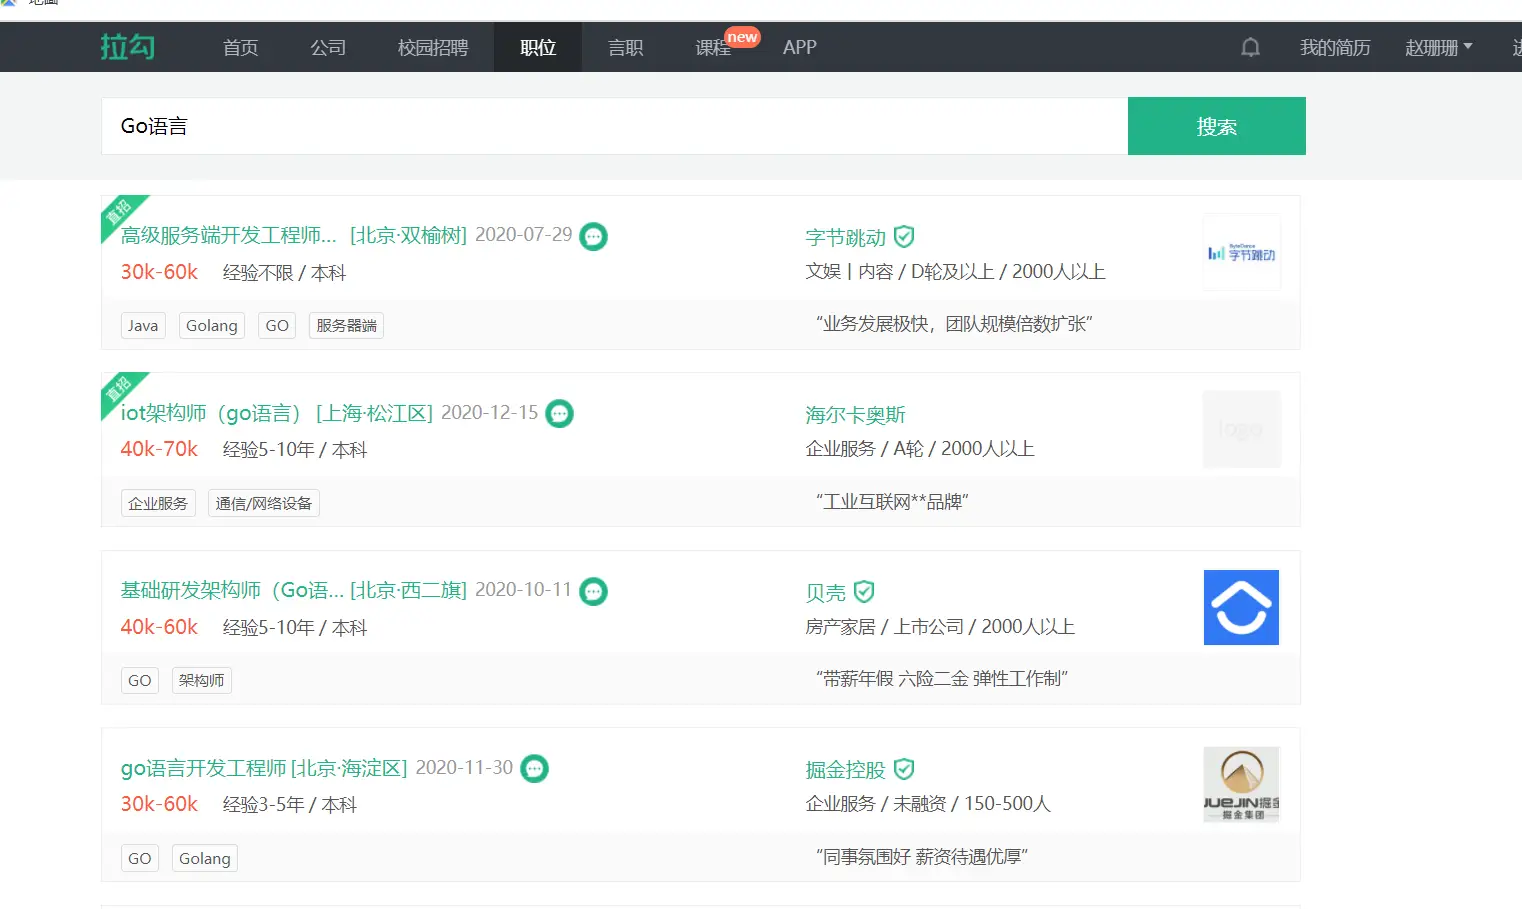Open 我的简历 in the top bar
This screenshot has height=909, width=1522.
pyautogui.click(x=1334, y=47)
